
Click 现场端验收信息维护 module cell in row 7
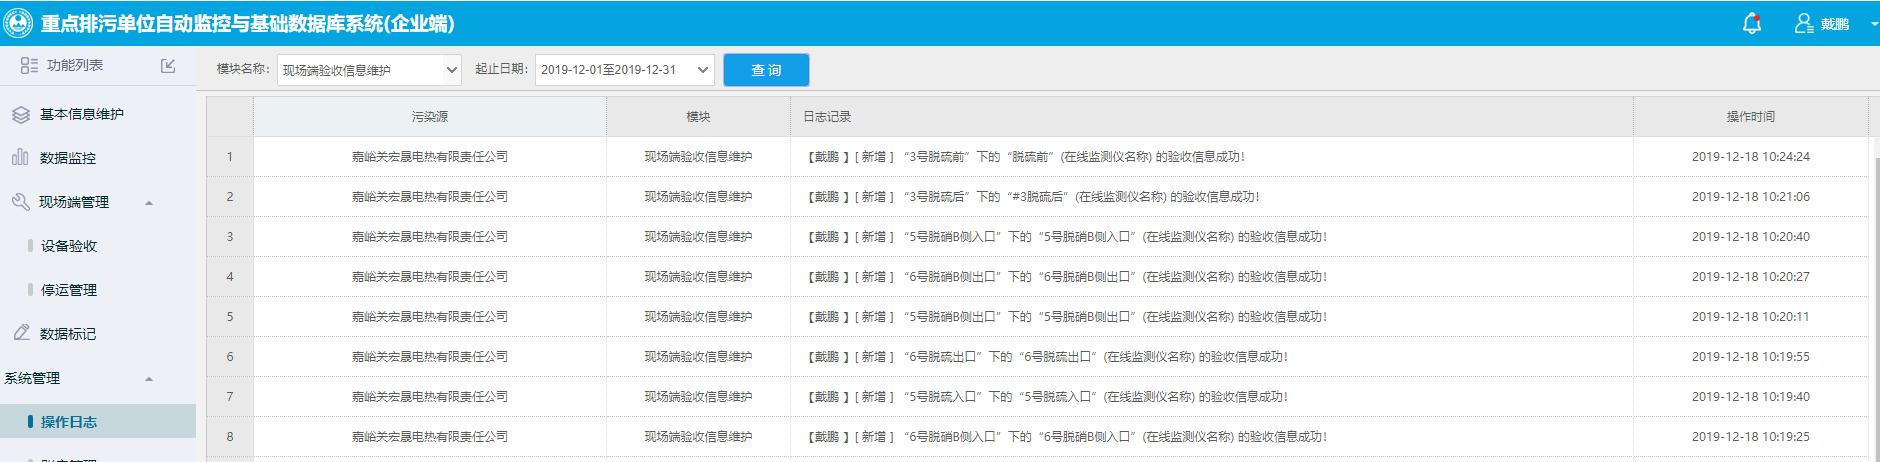click(698, 397)
